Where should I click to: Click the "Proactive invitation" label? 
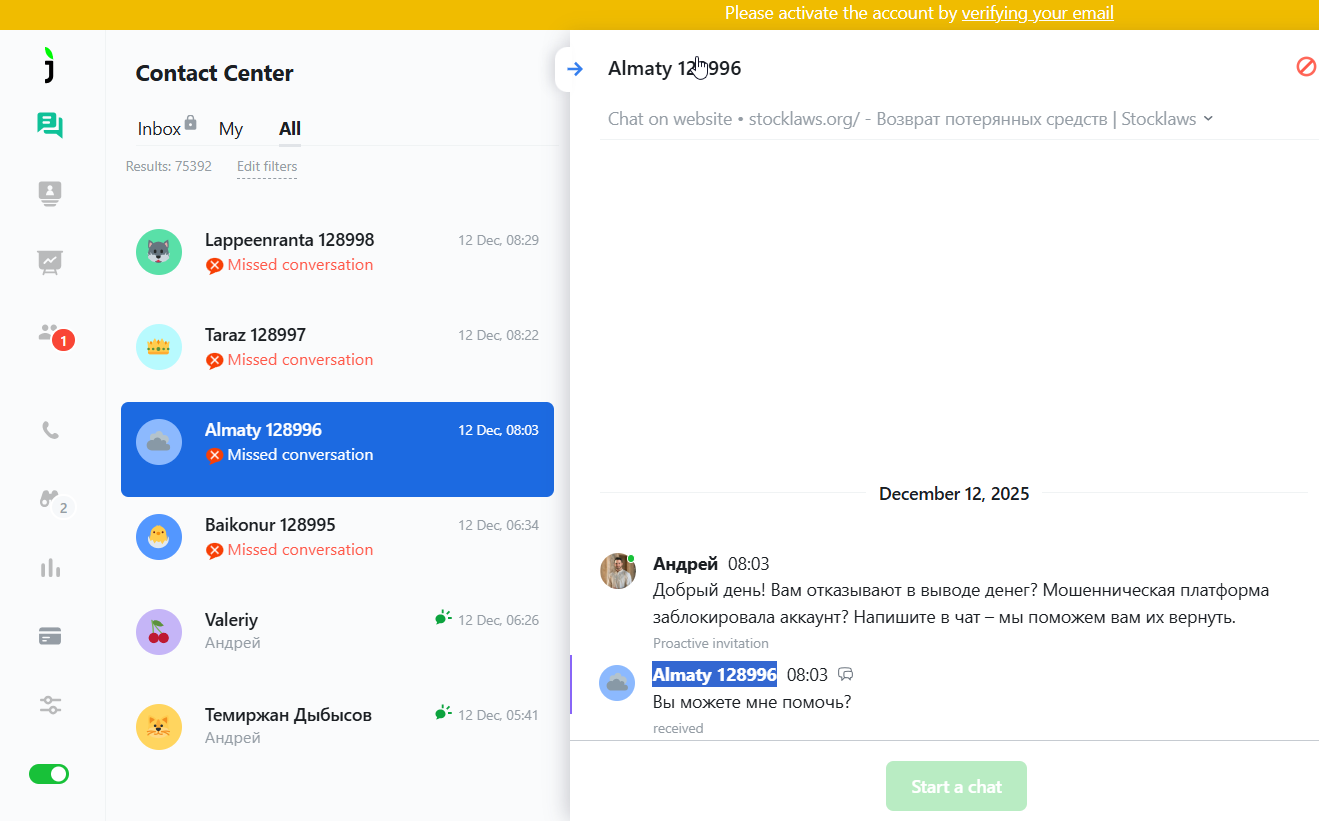coord(711,643)
